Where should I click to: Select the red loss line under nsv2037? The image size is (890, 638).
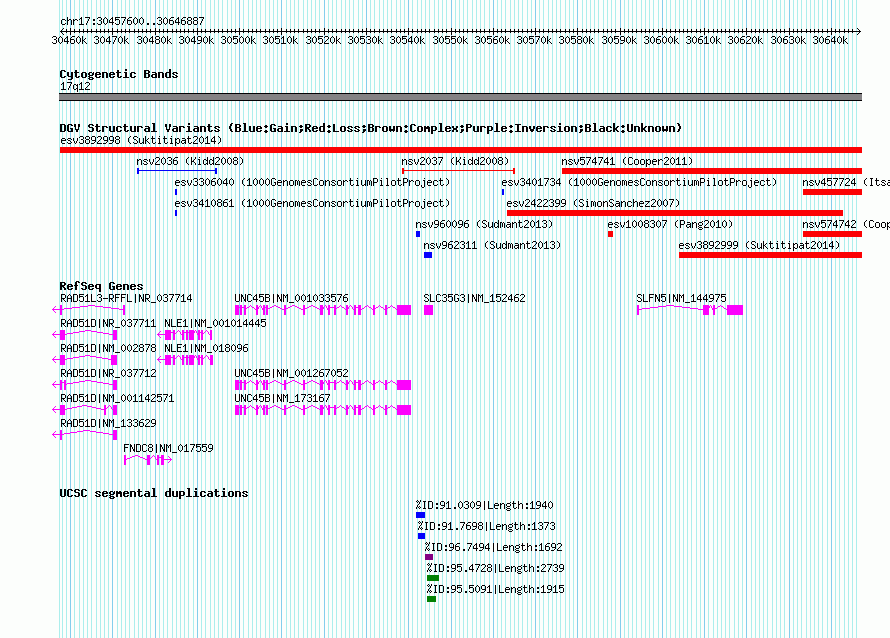(458, 171)
